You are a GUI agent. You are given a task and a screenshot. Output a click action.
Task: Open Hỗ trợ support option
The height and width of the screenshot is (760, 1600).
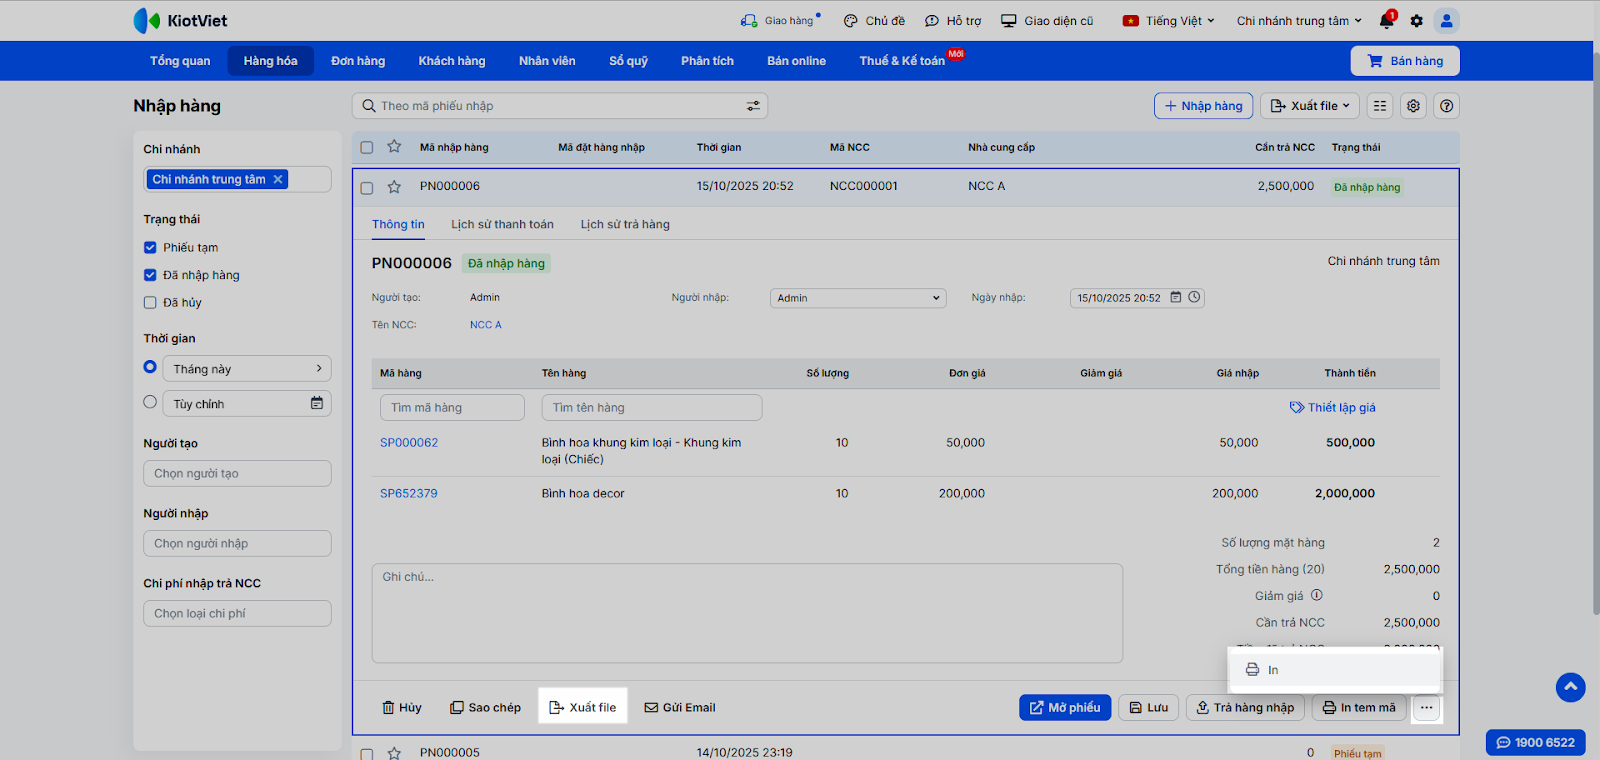[953, 20]
